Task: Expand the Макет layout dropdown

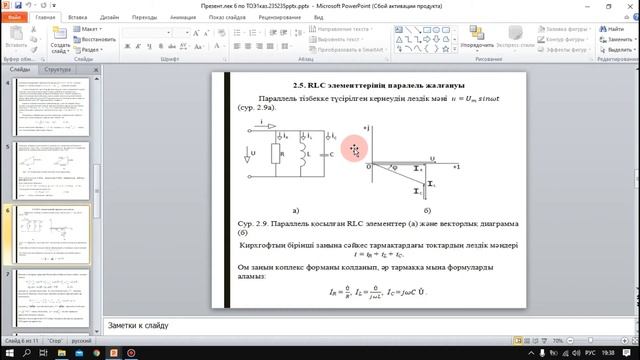Action: pyautogui.click(x=88, y=29)
